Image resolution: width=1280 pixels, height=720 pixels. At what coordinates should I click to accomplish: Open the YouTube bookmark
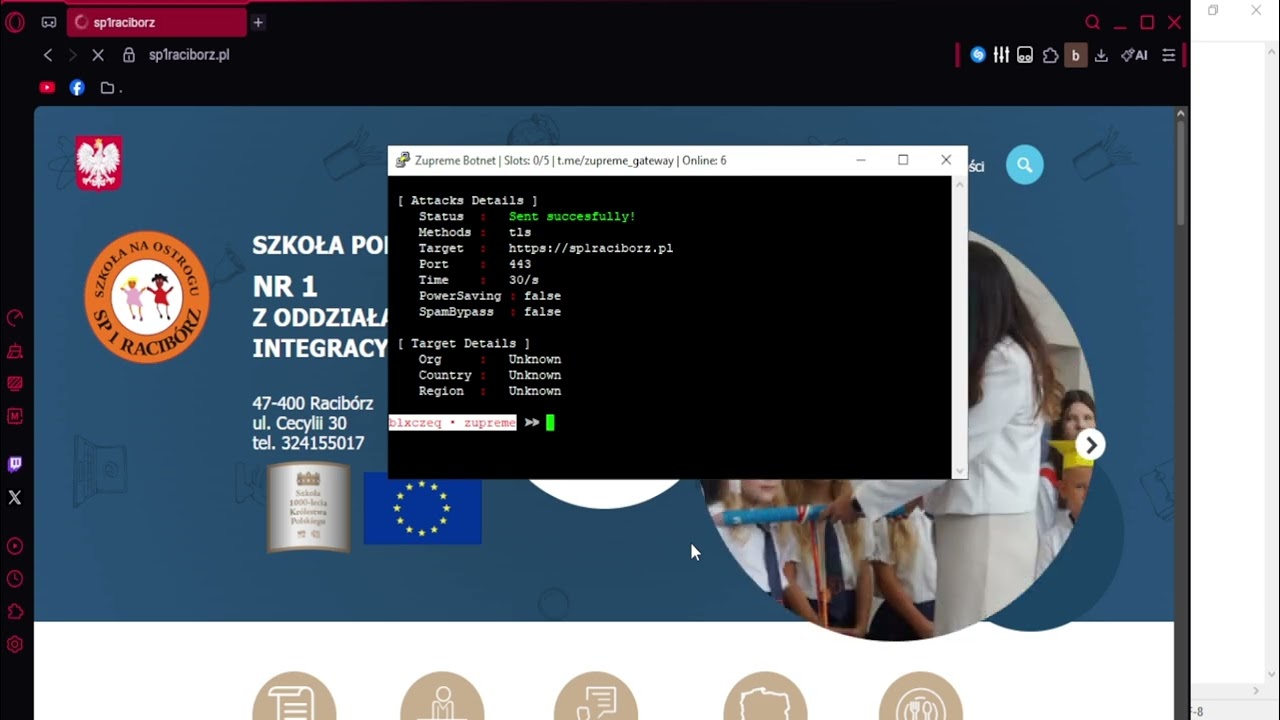[47, 88]
